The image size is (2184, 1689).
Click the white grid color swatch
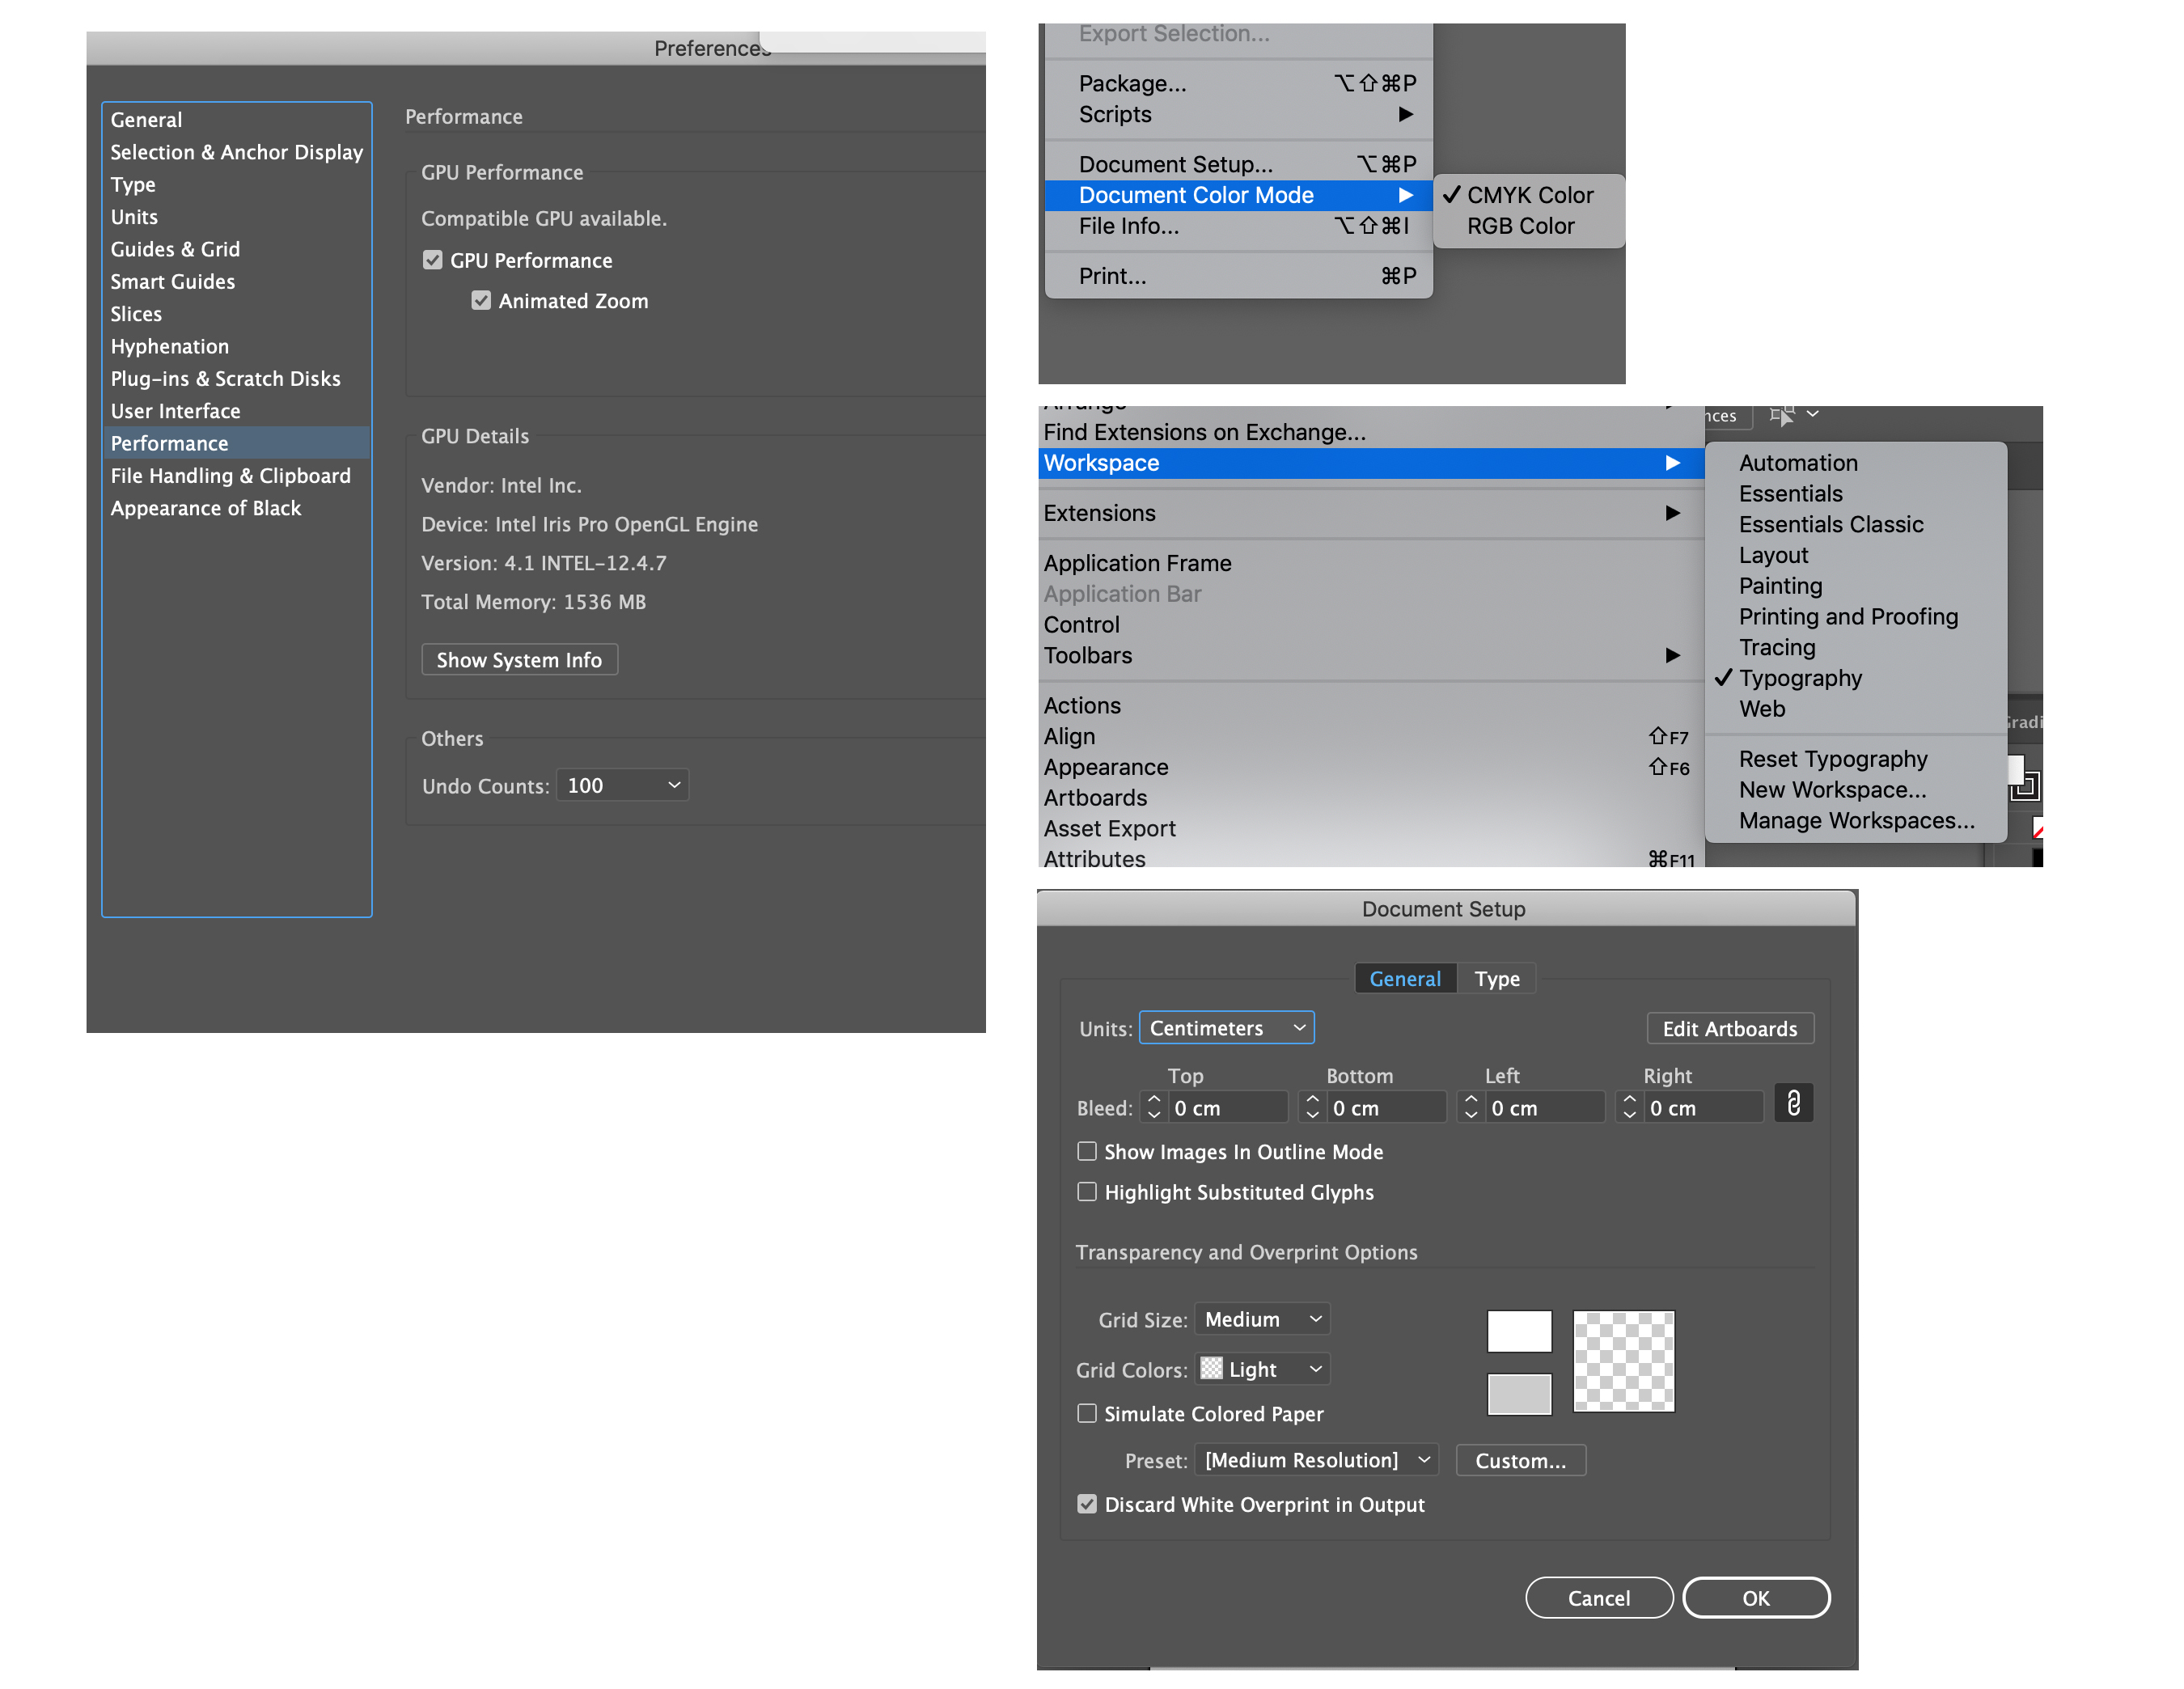1518,1331
